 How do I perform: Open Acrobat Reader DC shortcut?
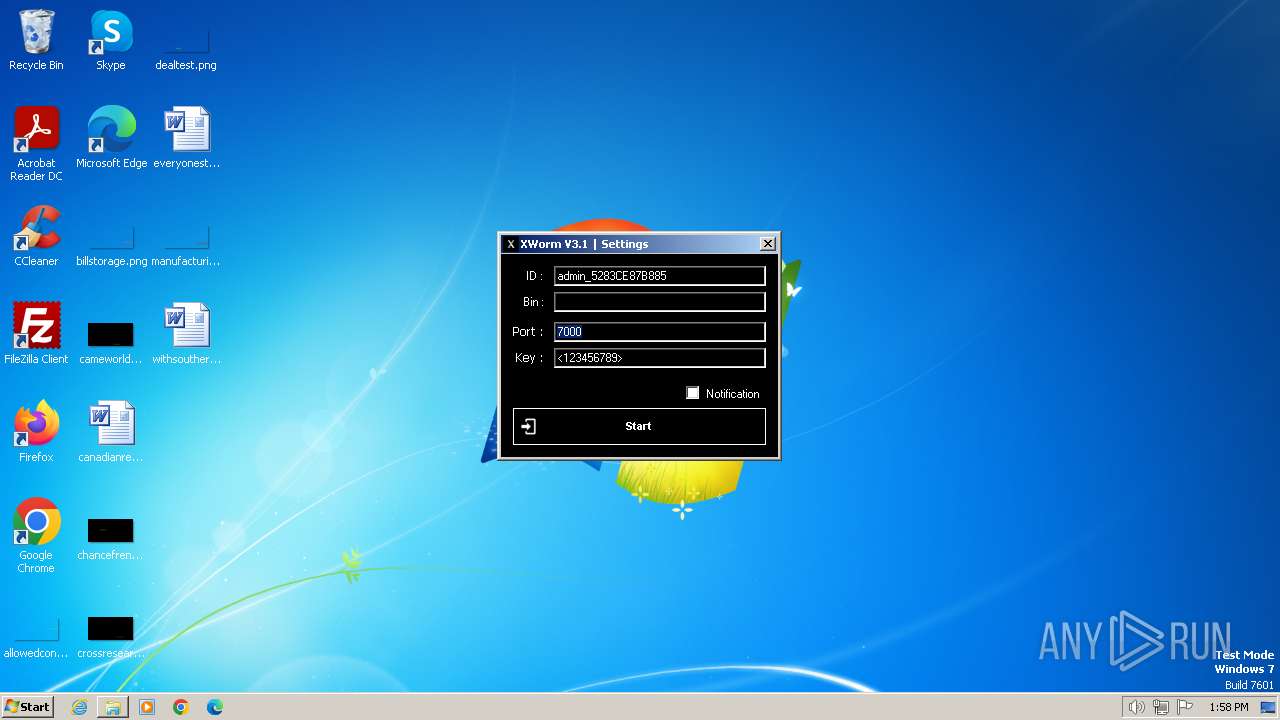pos(36,143)
